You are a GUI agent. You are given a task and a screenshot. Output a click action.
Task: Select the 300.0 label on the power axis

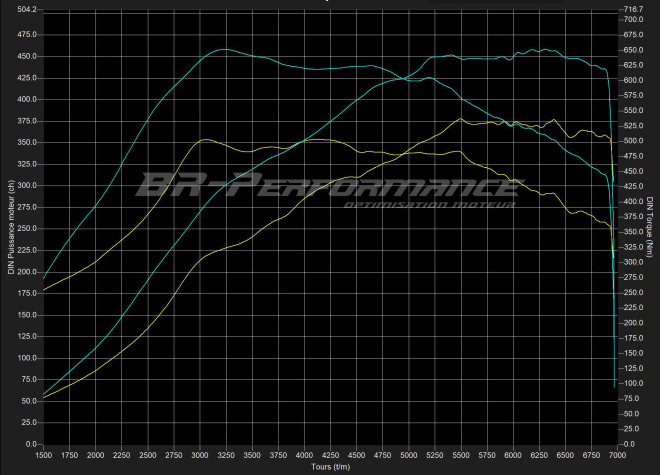pos(24,186)
